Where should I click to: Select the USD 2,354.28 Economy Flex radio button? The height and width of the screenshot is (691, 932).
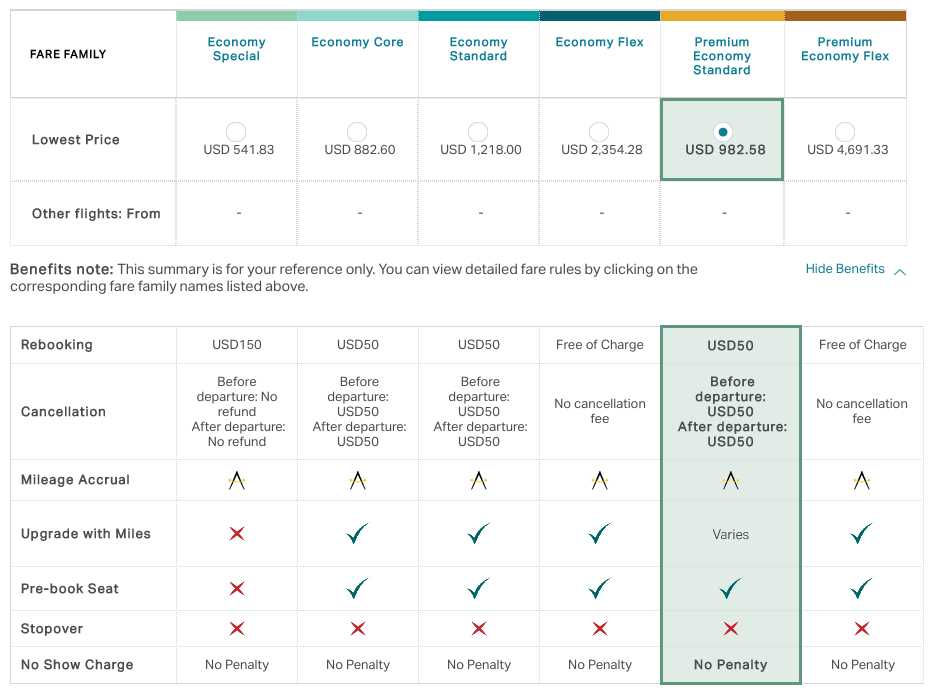pos(599,132)
